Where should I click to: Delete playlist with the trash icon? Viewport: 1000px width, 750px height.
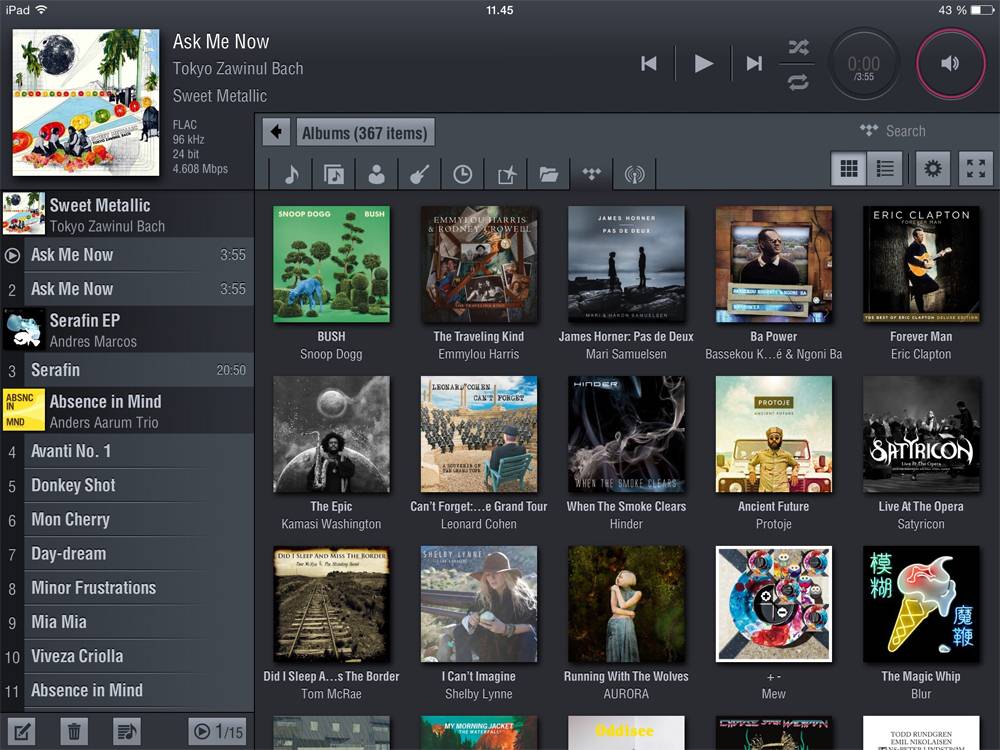[74, 731]
